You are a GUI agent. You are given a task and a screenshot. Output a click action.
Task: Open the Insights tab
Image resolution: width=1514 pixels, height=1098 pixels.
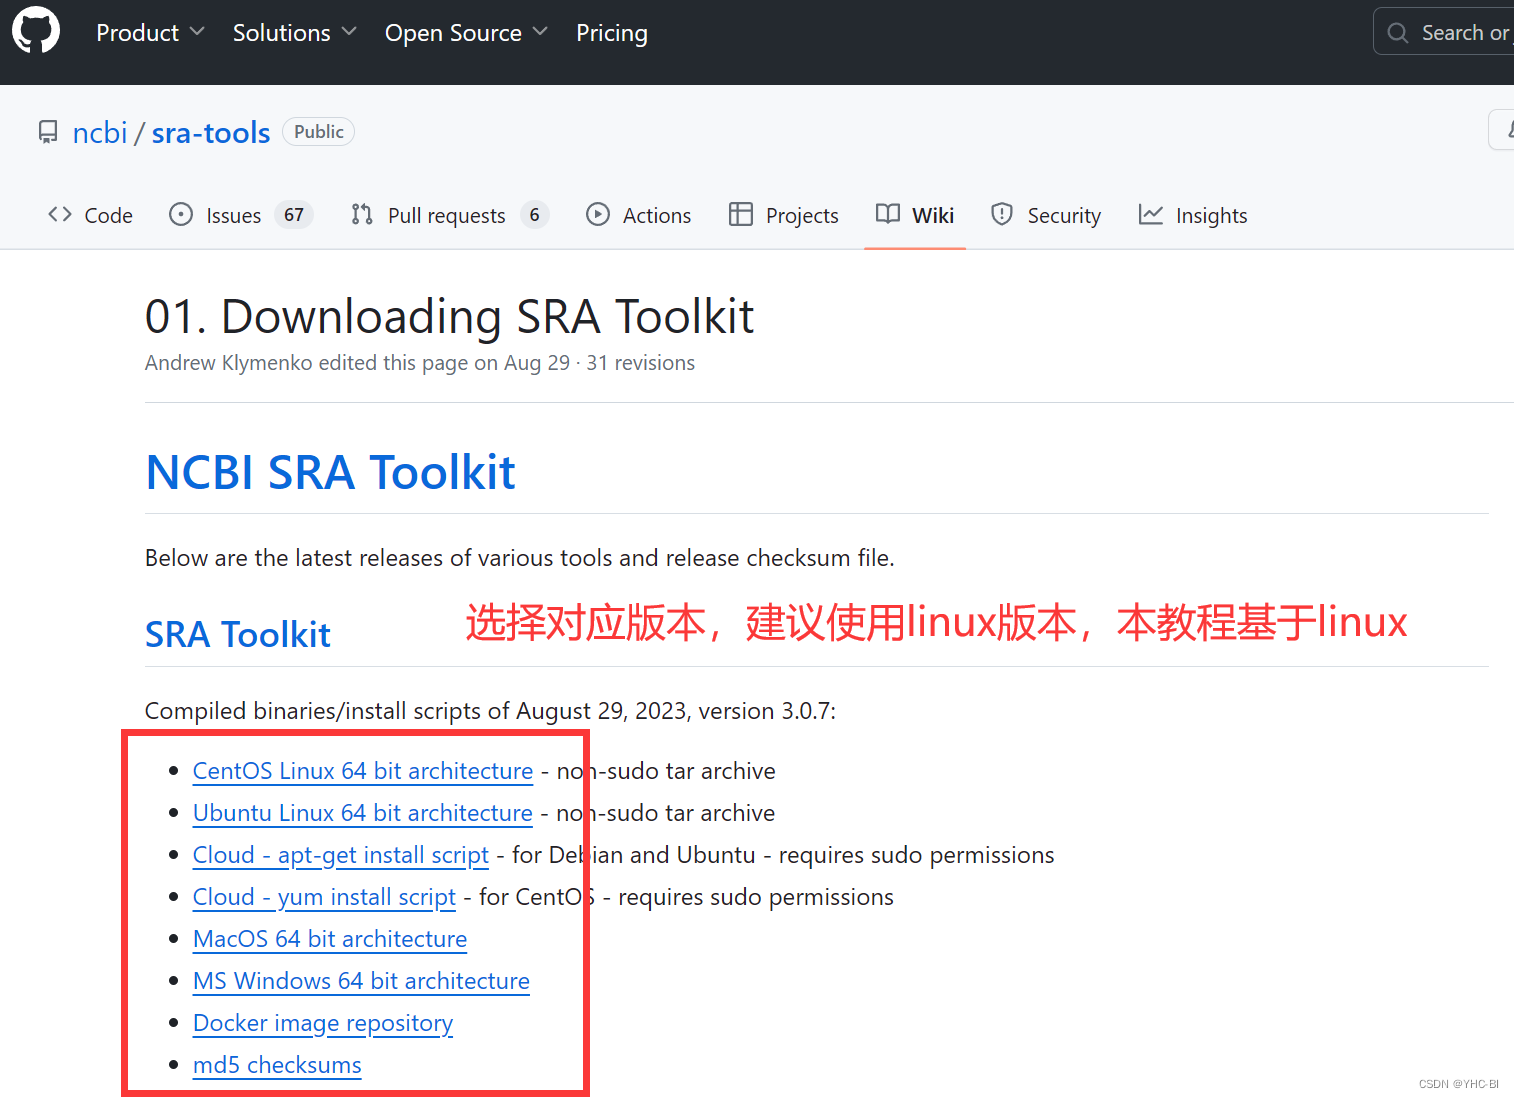pyautogui.click(x=1193, y=215)
